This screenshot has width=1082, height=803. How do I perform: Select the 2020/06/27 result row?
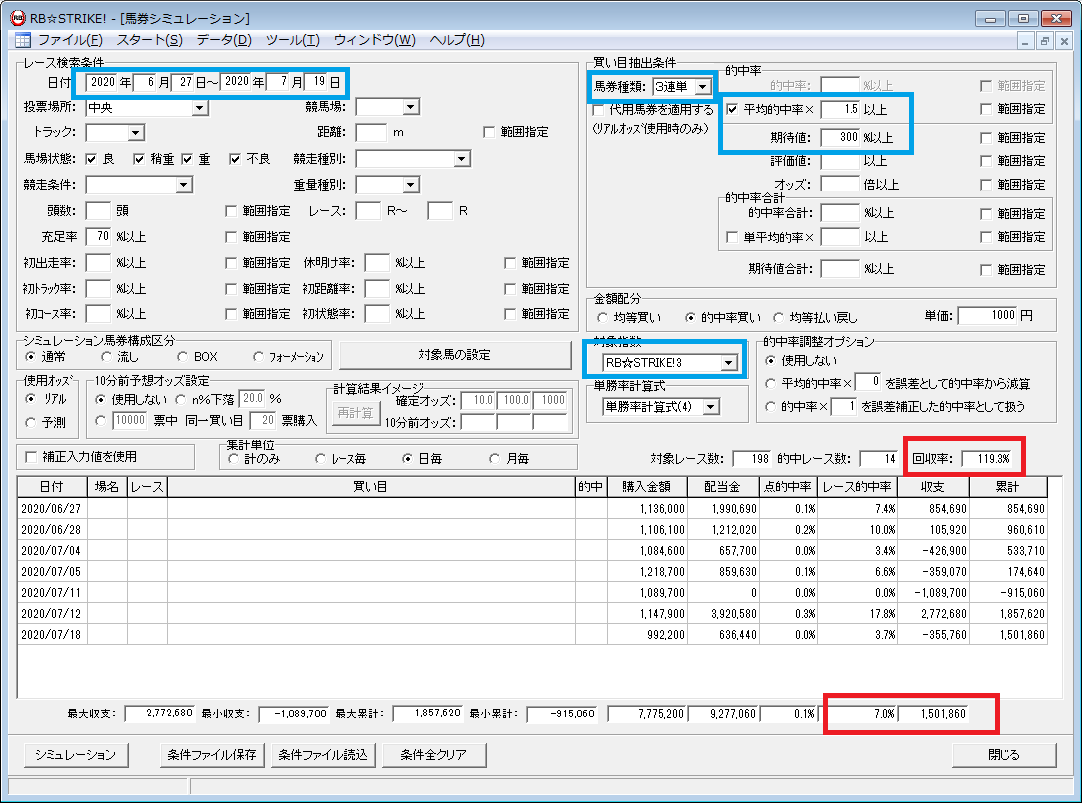point(532,508)
